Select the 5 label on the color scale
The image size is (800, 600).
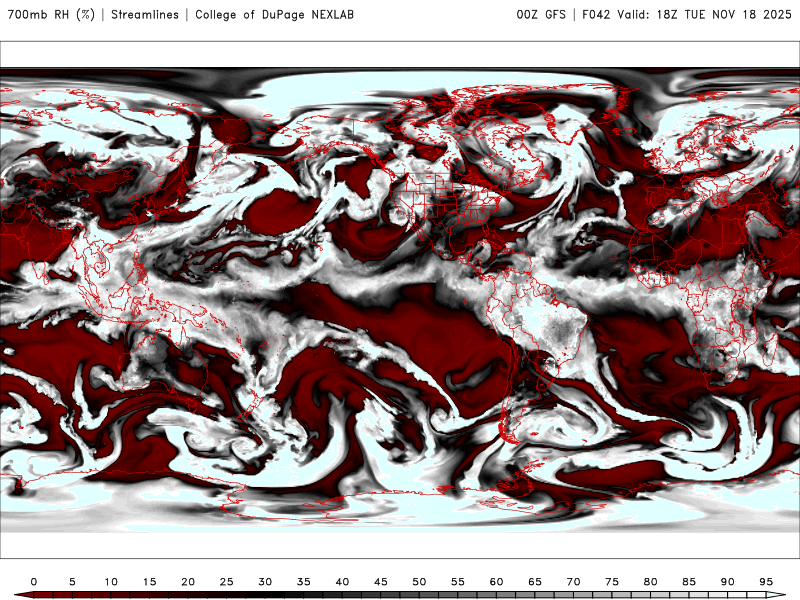click(72, 582)
